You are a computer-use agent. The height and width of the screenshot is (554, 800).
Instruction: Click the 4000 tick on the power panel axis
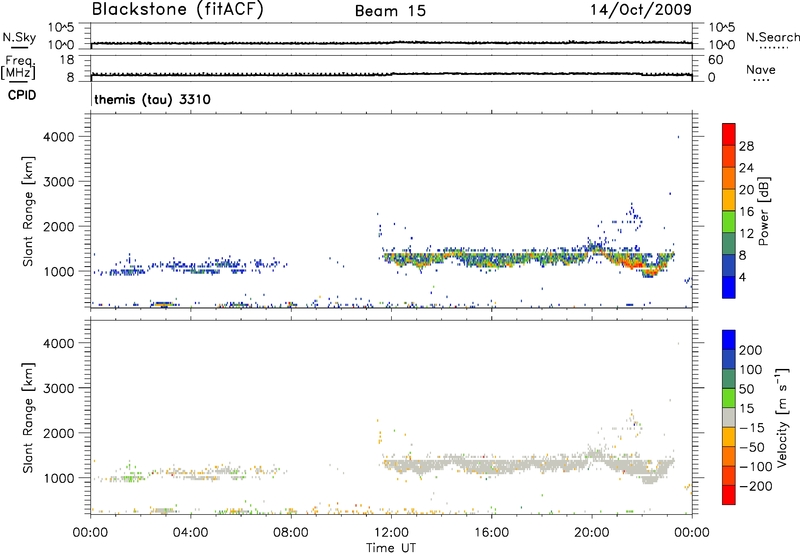[59, 137]
